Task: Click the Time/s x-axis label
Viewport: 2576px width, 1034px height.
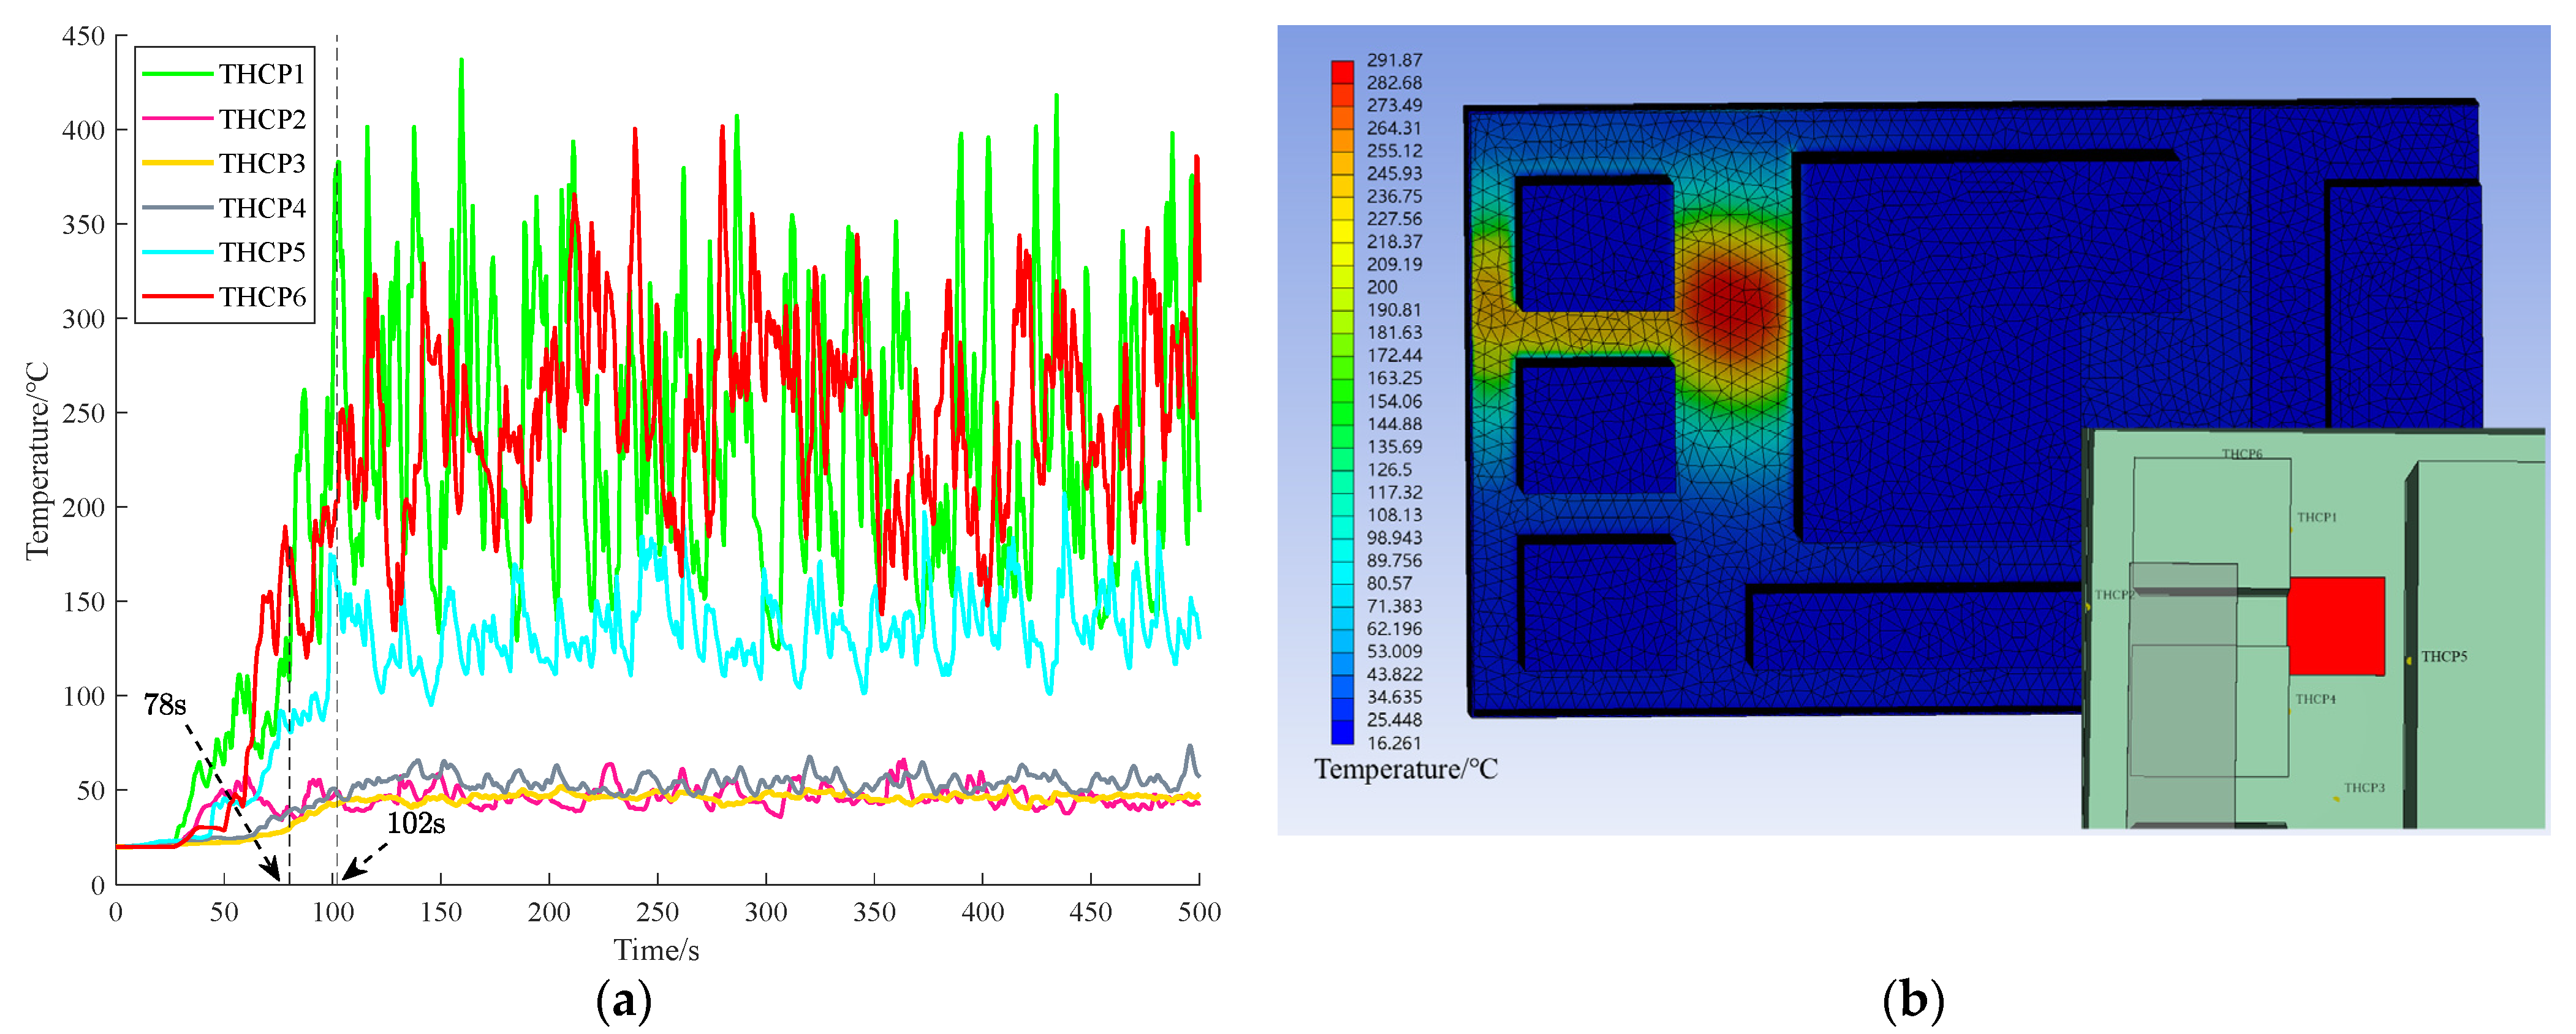Action: click(x=656, y=950)
